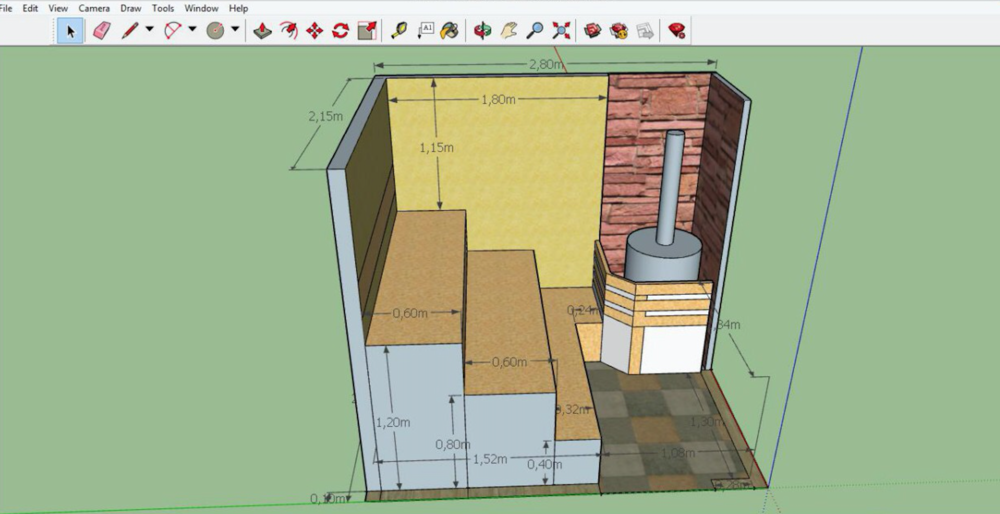Click the Zoom Extents icon
Image resolution: width=1000 pixels, height=514 pixels.
[561, 30]
